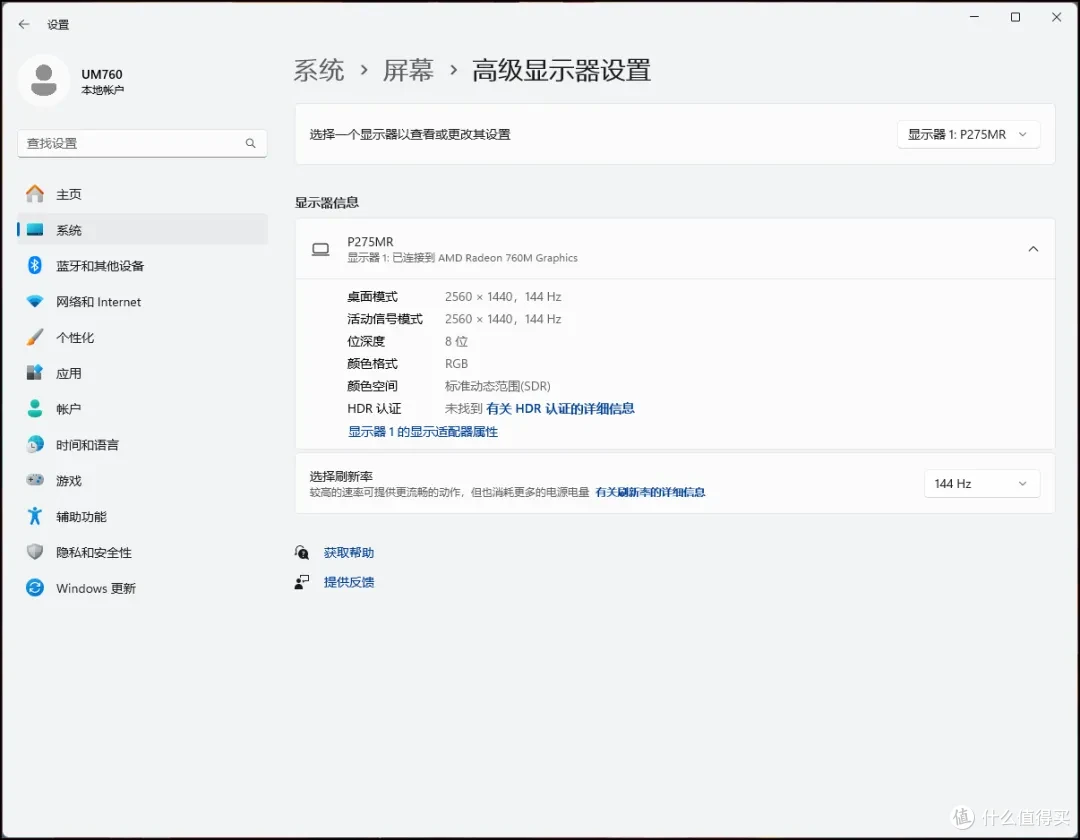
Task: Click the 位深度 value 8 位
Action: coord(456,342)
